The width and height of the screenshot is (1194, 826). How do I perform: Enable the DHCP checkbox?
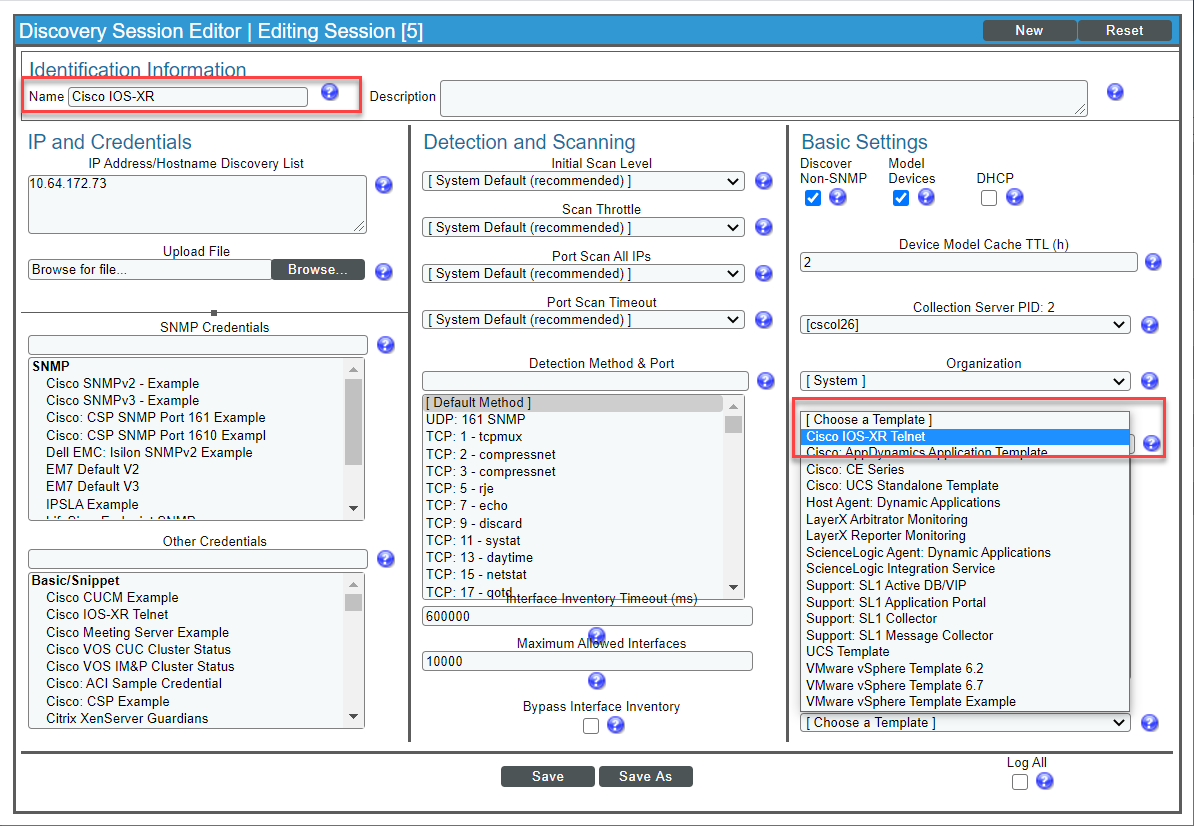[989, 198]
